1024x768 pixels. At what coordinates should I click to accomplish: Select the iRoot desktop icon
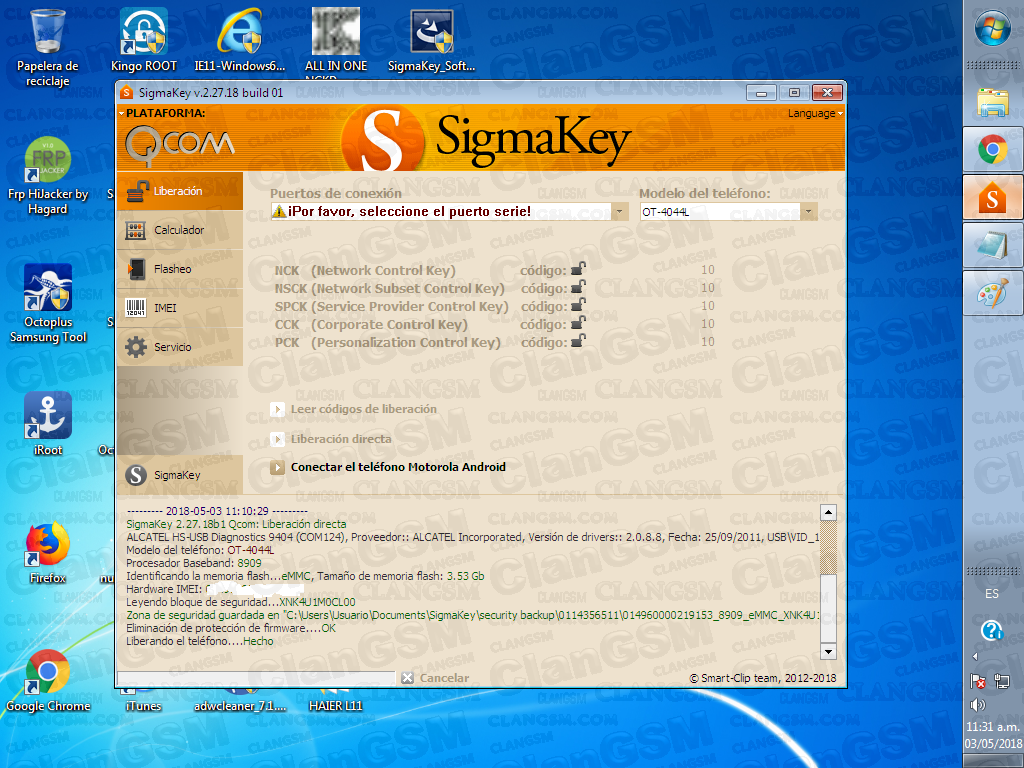pyautogui.click(x=48, y=424)
